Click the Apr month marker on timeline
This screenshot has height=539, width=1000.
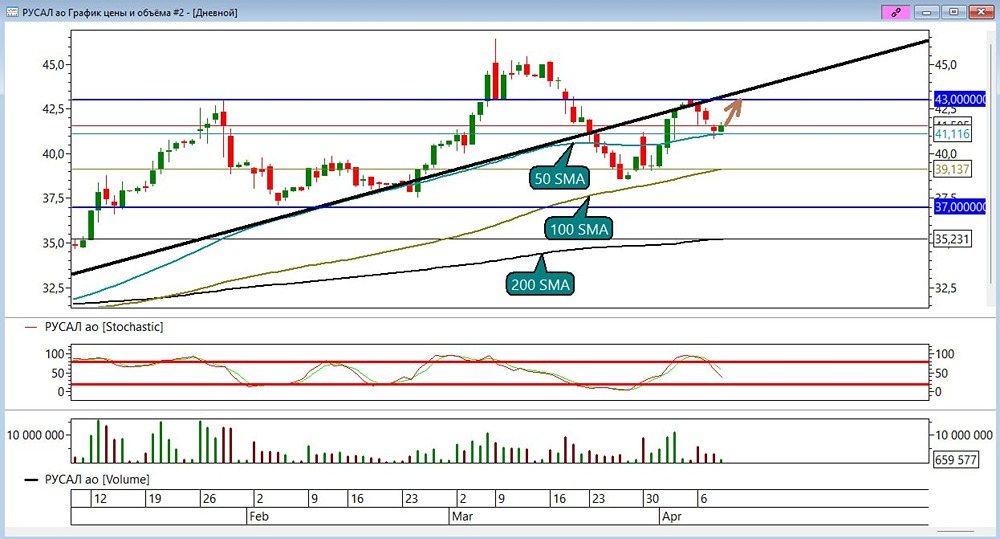pyautogui.click(x=672, y=516)
